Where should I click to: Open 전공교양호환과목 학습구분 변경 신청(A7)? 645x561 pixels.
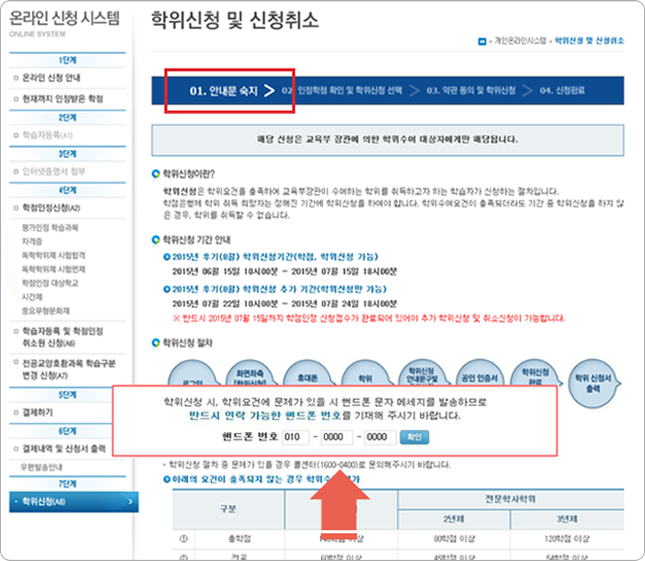tap(69, 369)
